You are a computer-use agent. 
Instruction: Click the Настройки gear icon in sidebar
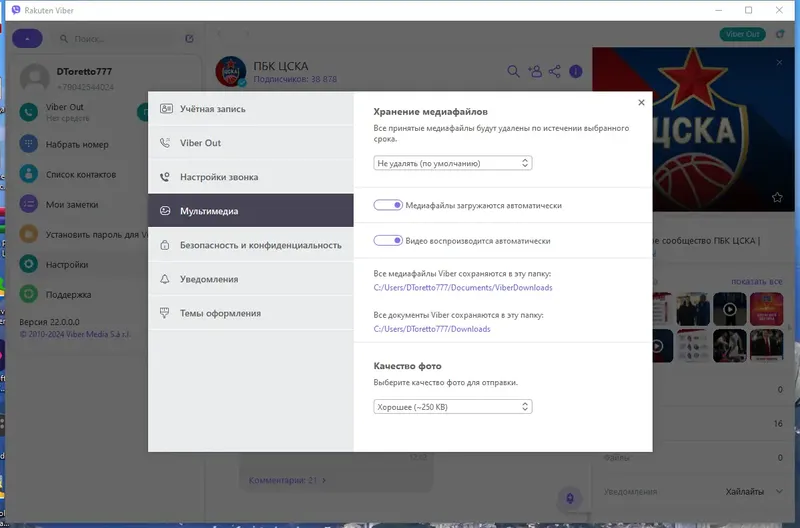point(29,264)
